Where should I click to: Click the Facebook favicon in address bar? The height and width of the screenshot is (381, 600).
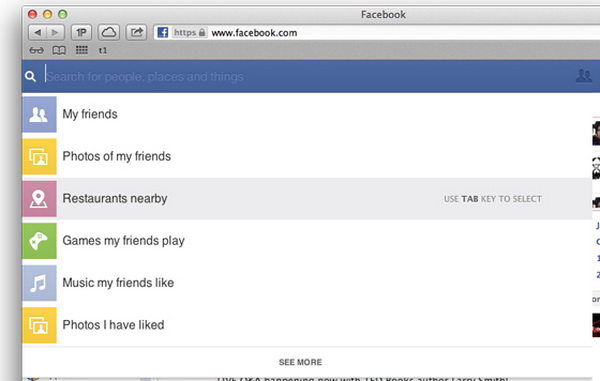tap(163, 33)
